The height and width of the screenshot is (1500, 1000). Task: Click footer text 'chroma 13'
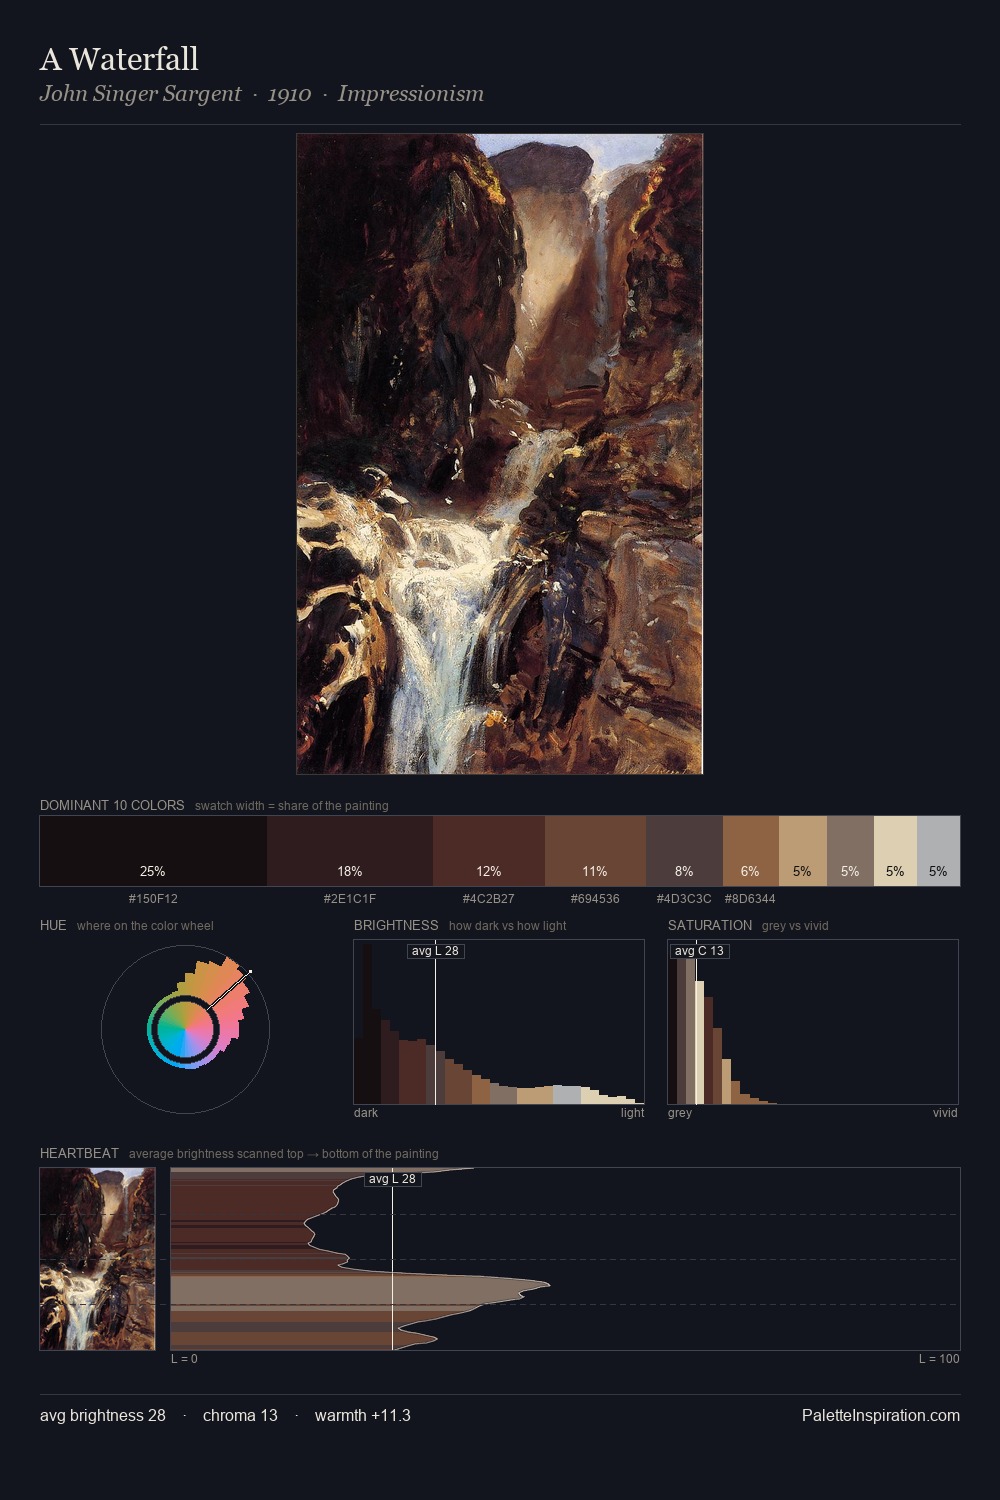point(240,1415)
